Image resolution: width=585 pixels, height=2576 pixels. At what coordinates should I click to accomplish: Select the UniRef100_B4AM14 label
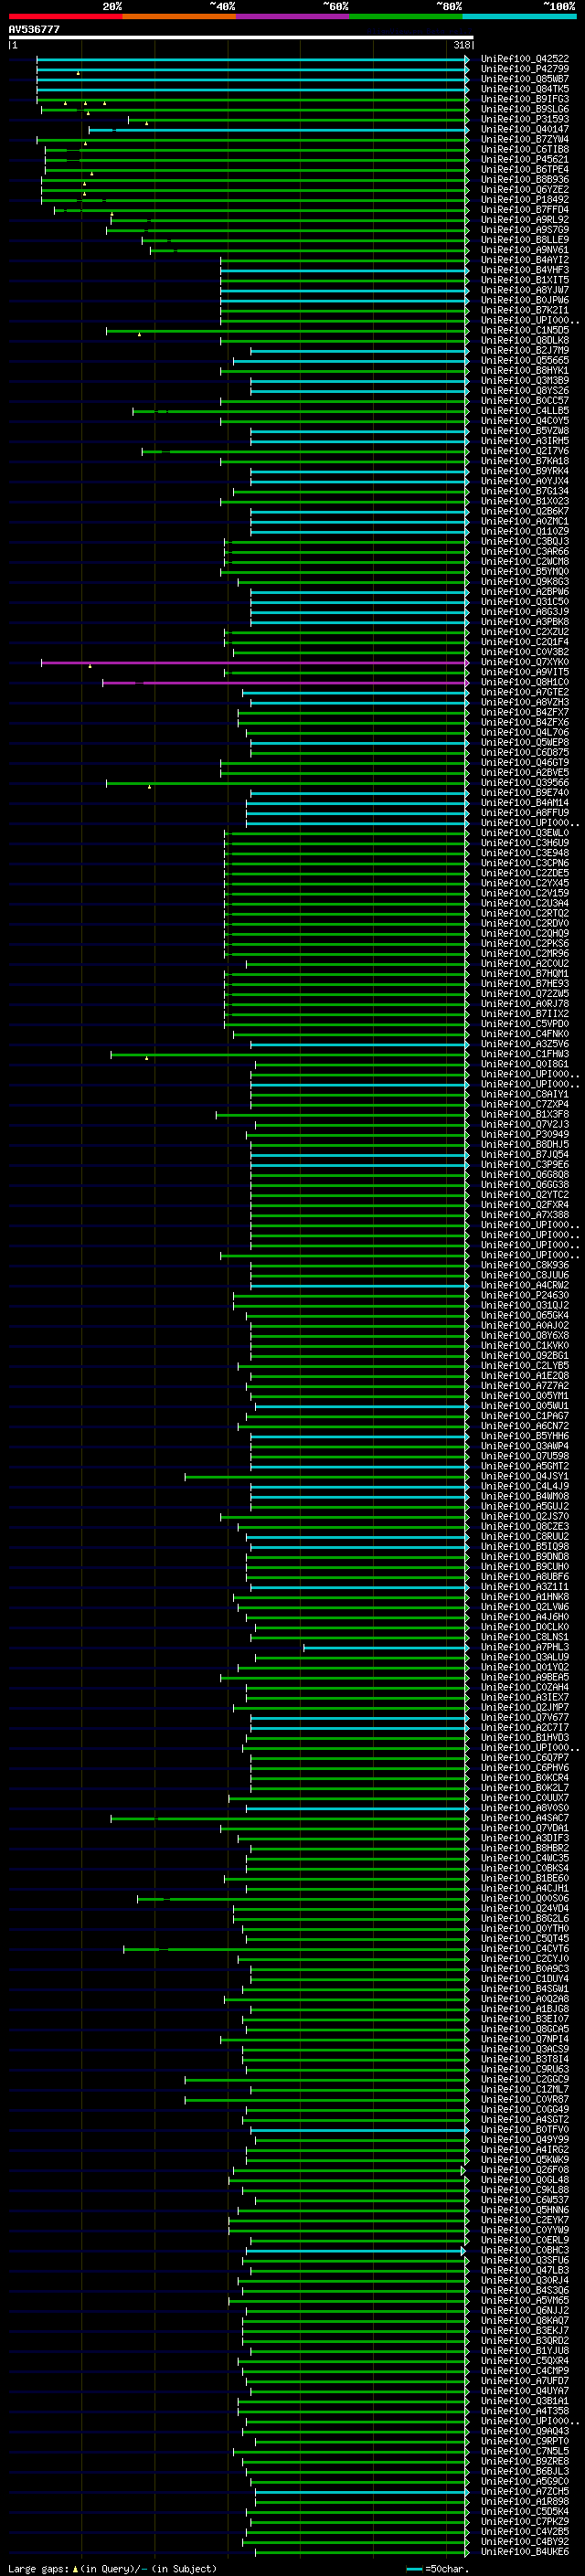[524, 802]
